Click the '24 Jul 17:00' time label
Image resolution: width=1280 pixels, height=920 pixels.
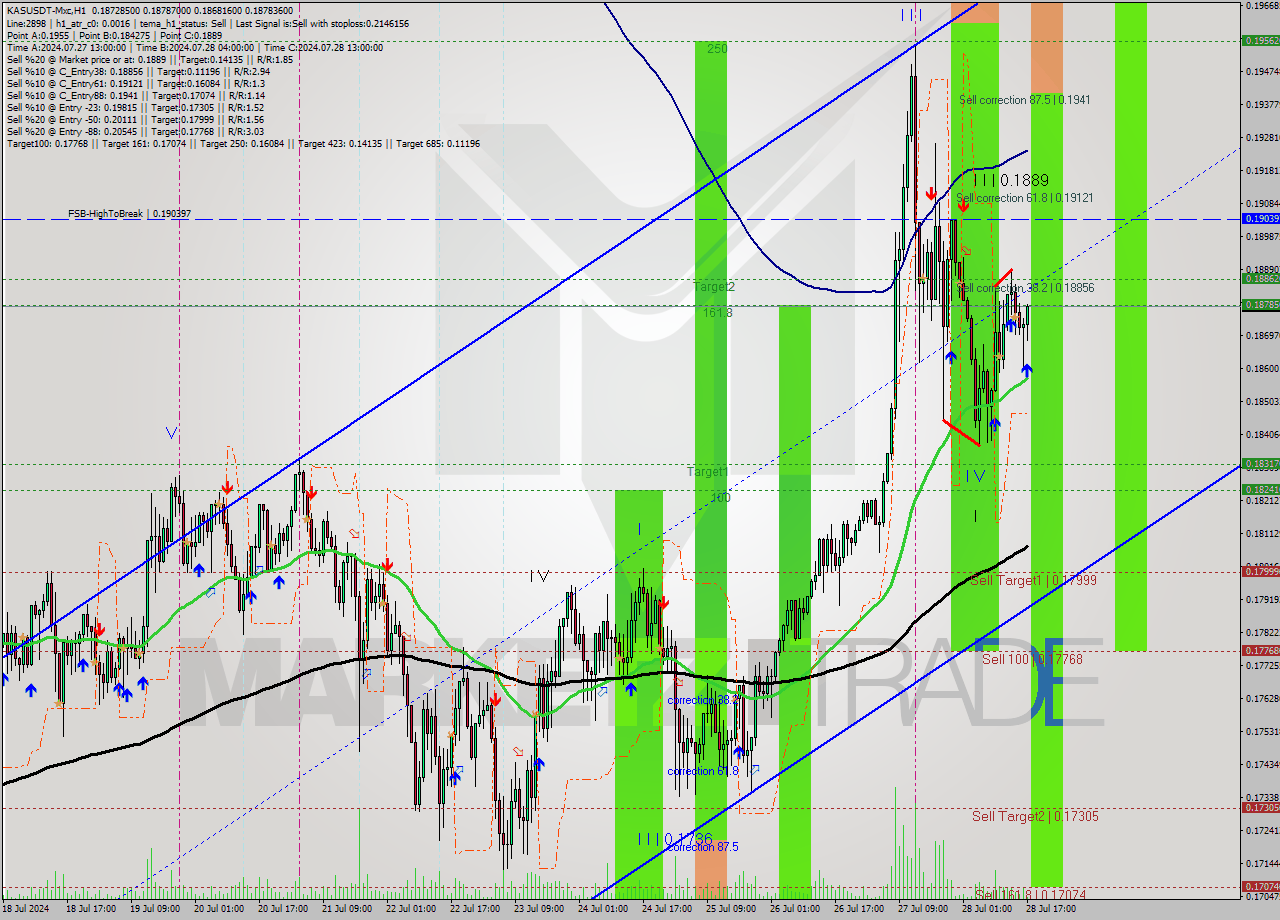[667, 910]
